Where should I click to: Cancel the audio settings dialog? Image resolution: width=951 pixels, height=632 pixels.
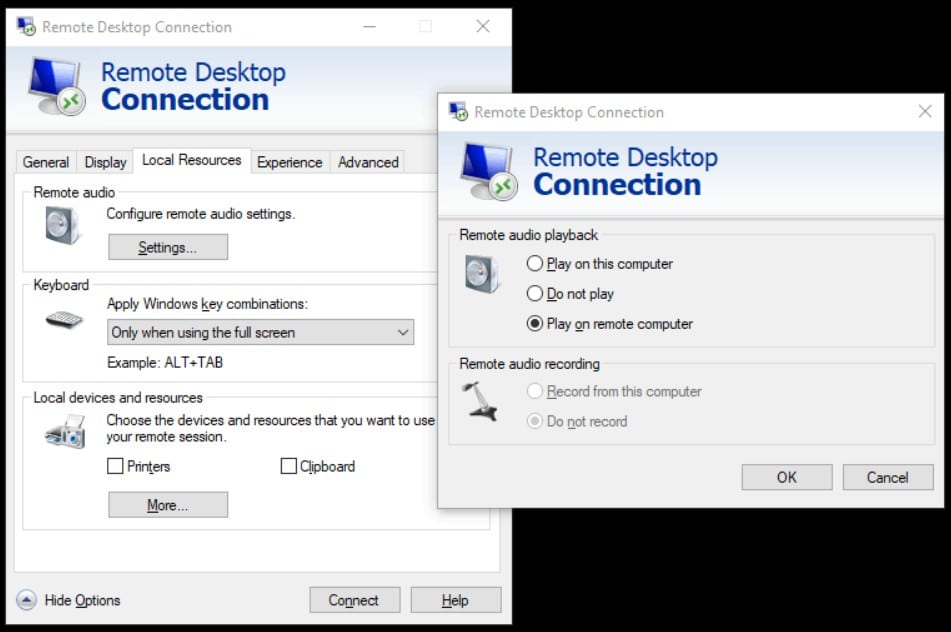[888, 477]
